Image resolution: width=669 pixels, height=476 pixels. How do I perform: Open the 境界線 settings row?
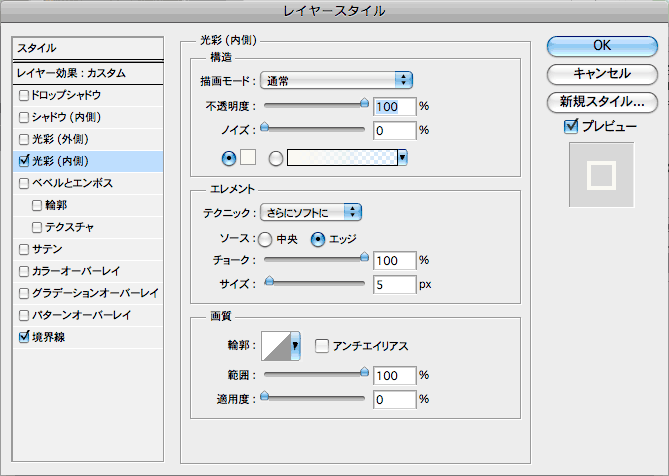88,337
